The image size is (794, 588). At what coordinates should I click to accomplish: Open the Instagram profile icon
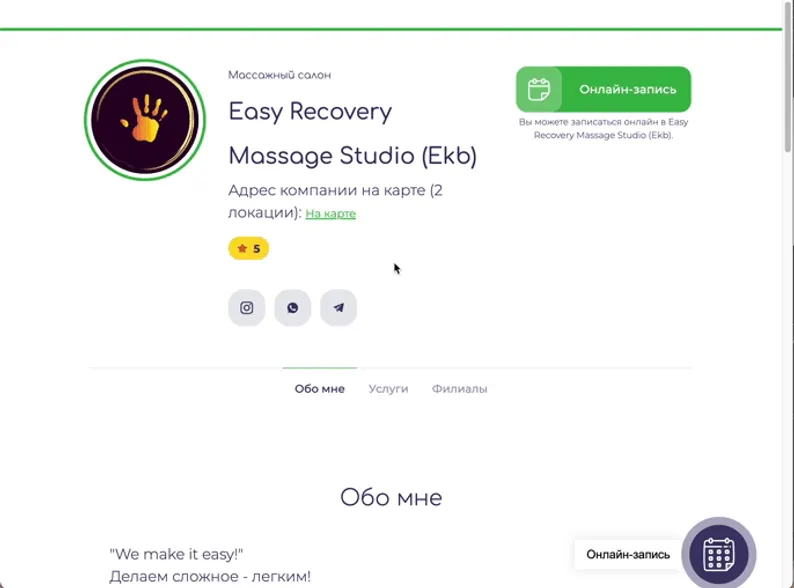pos(247,307)
